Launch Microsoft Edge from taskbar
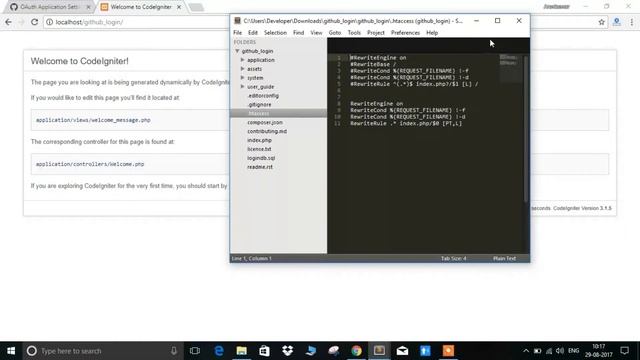Screen dimensions: 640x360 pos(219,351)
